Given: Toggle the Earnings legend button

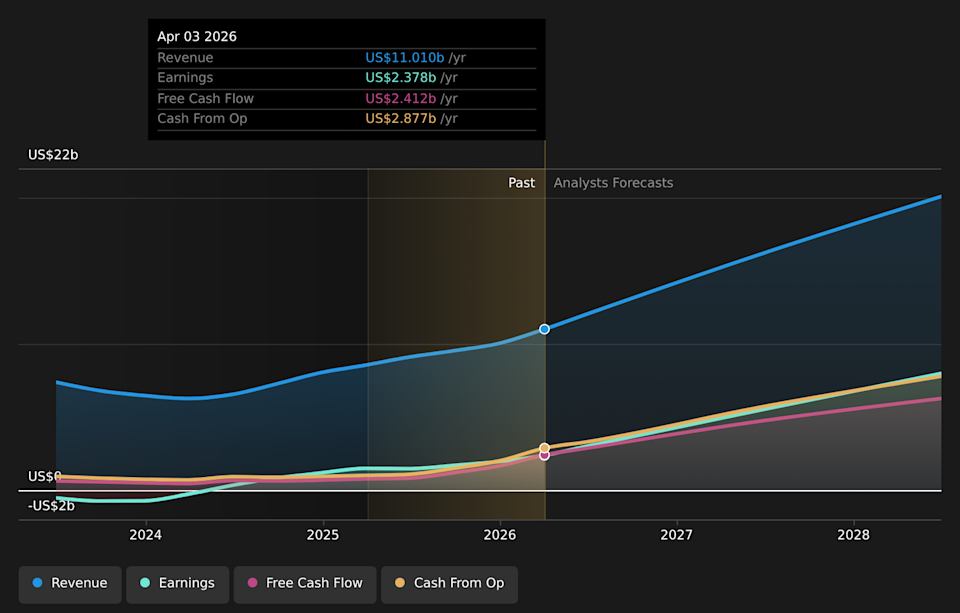Looking at the screenshot, I should [178, 584].
